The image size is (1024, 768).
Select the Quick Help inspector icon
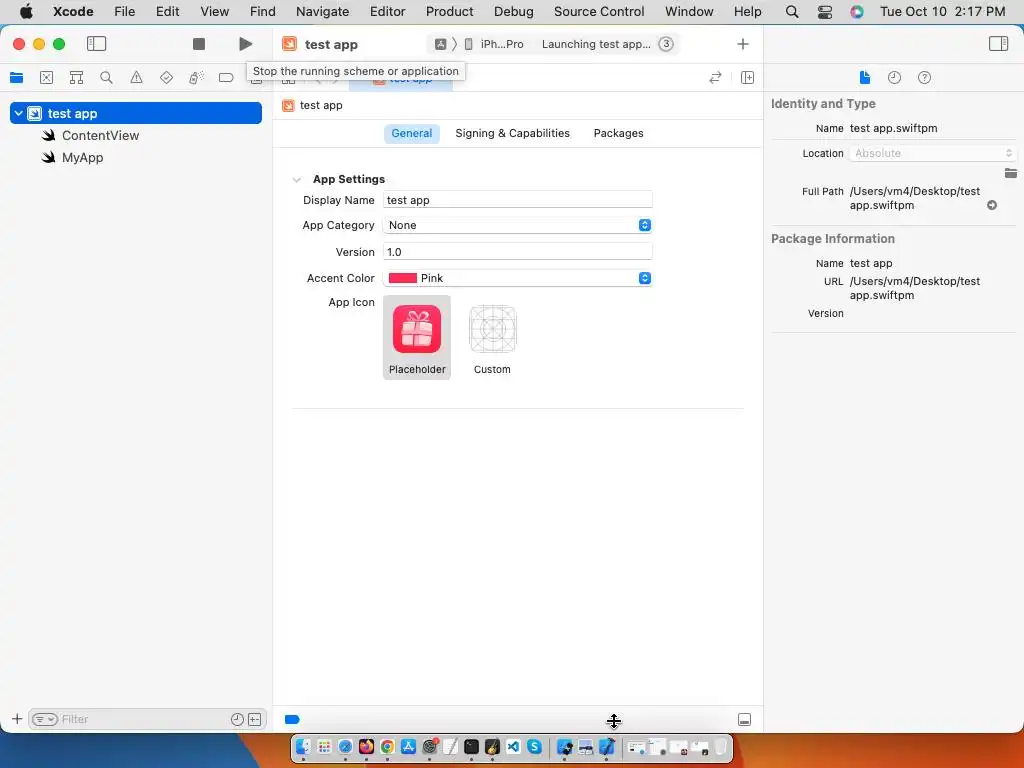924,78
